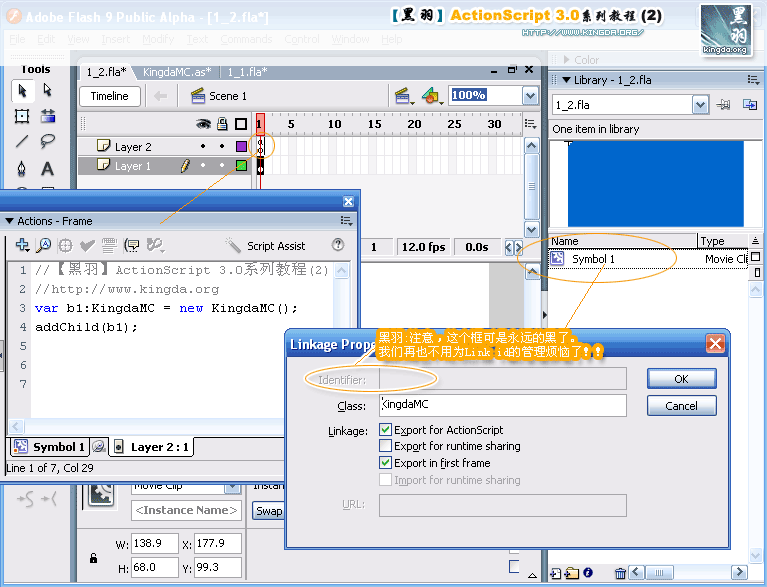Image resolution: width=767 pixels, height=587 pixels.
Task: Click the Scene 1 link
Action: click(219, 96)
